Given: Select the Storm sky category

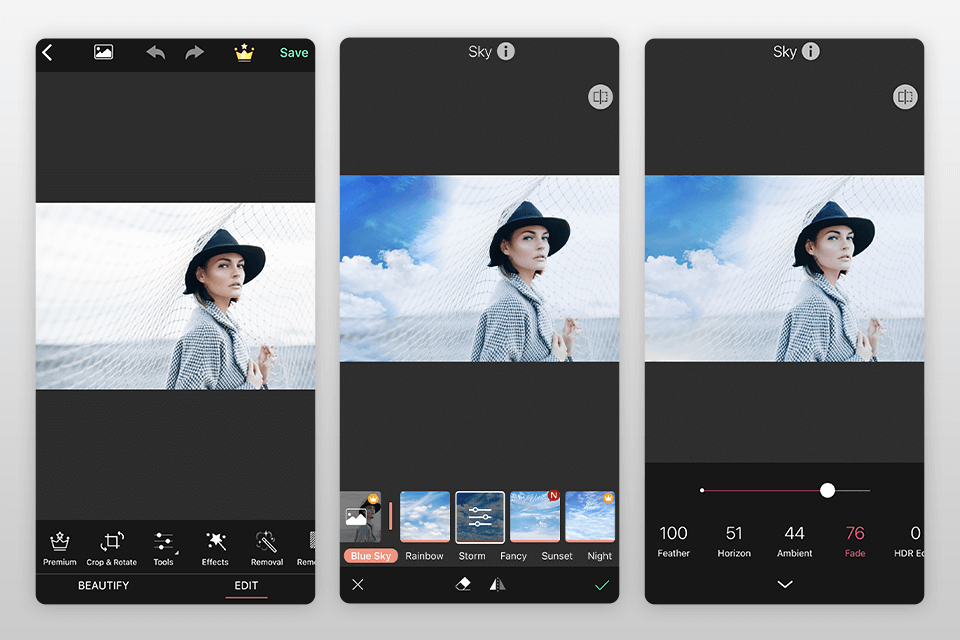Looking at the screenshot, I should tap(472, 556).
